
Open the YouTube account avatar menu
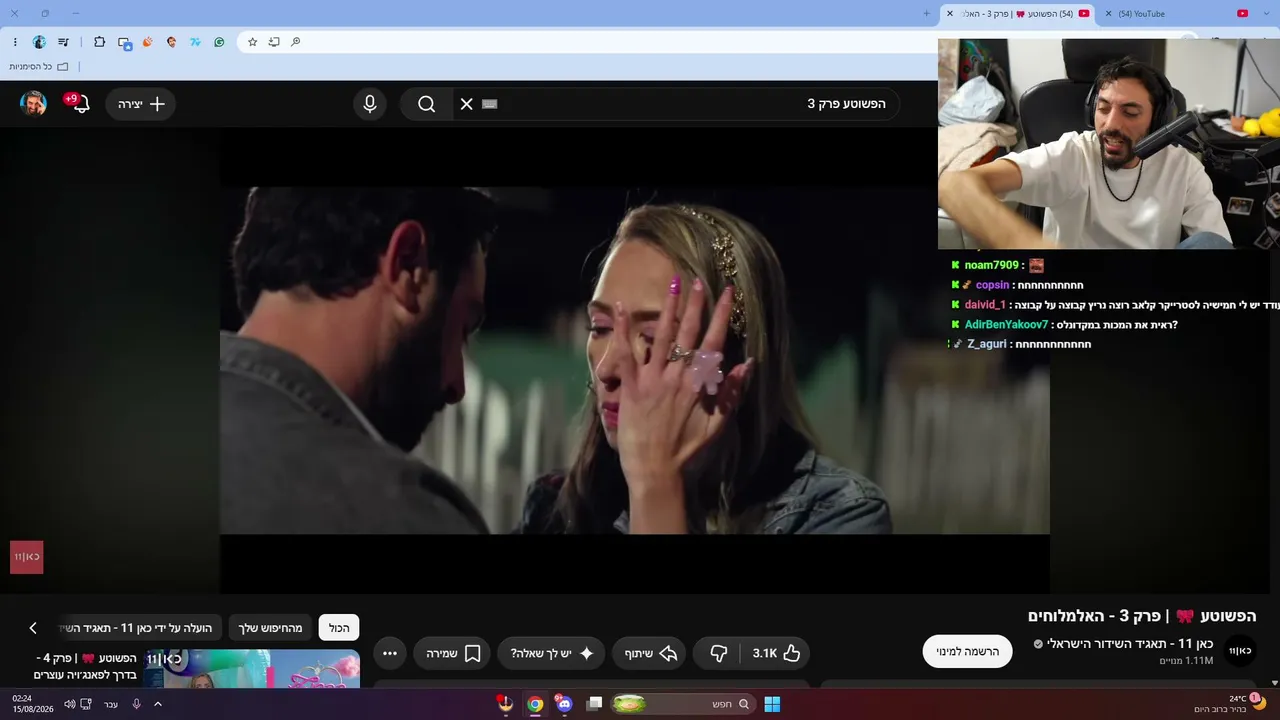point(33,104)
